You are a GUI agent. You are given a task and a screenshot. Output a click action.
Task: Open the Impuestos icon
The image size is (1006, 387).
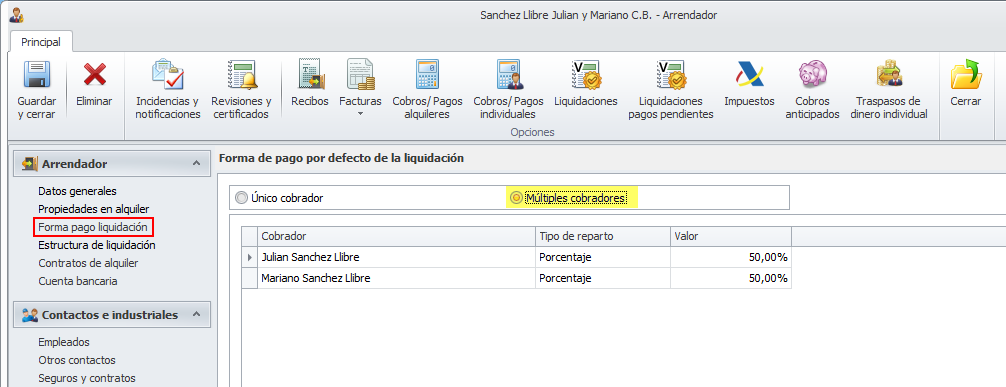(x=749, y=74)
